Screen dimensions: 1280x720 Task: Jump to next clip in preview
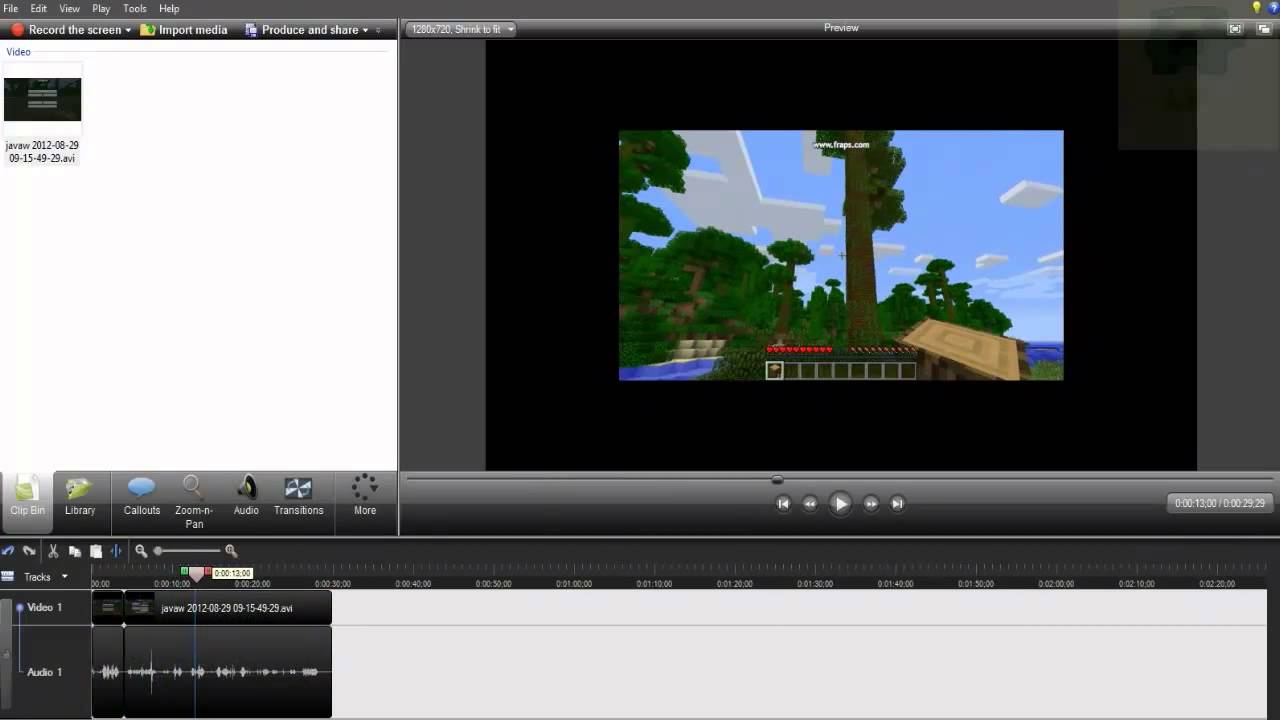coord(897,504)
